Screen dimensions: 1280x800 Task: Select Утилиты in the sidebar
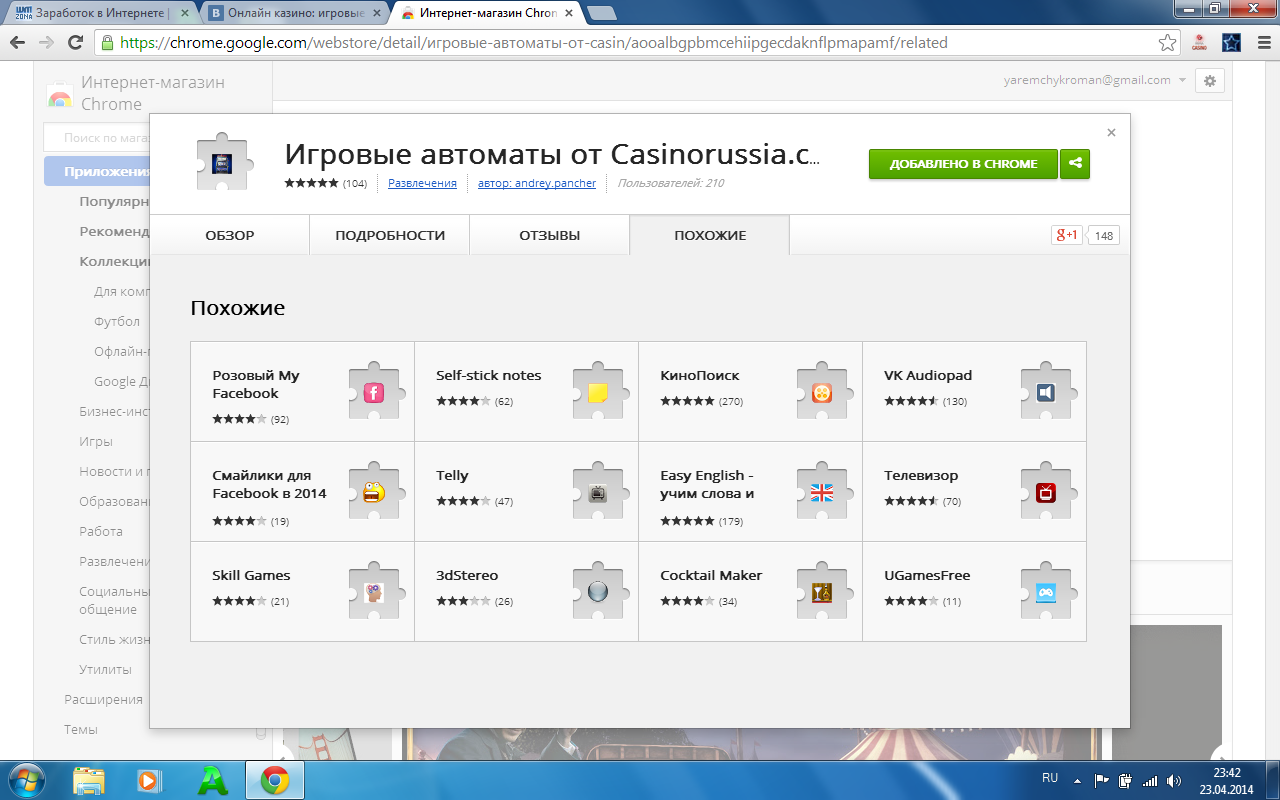[105, 669]
